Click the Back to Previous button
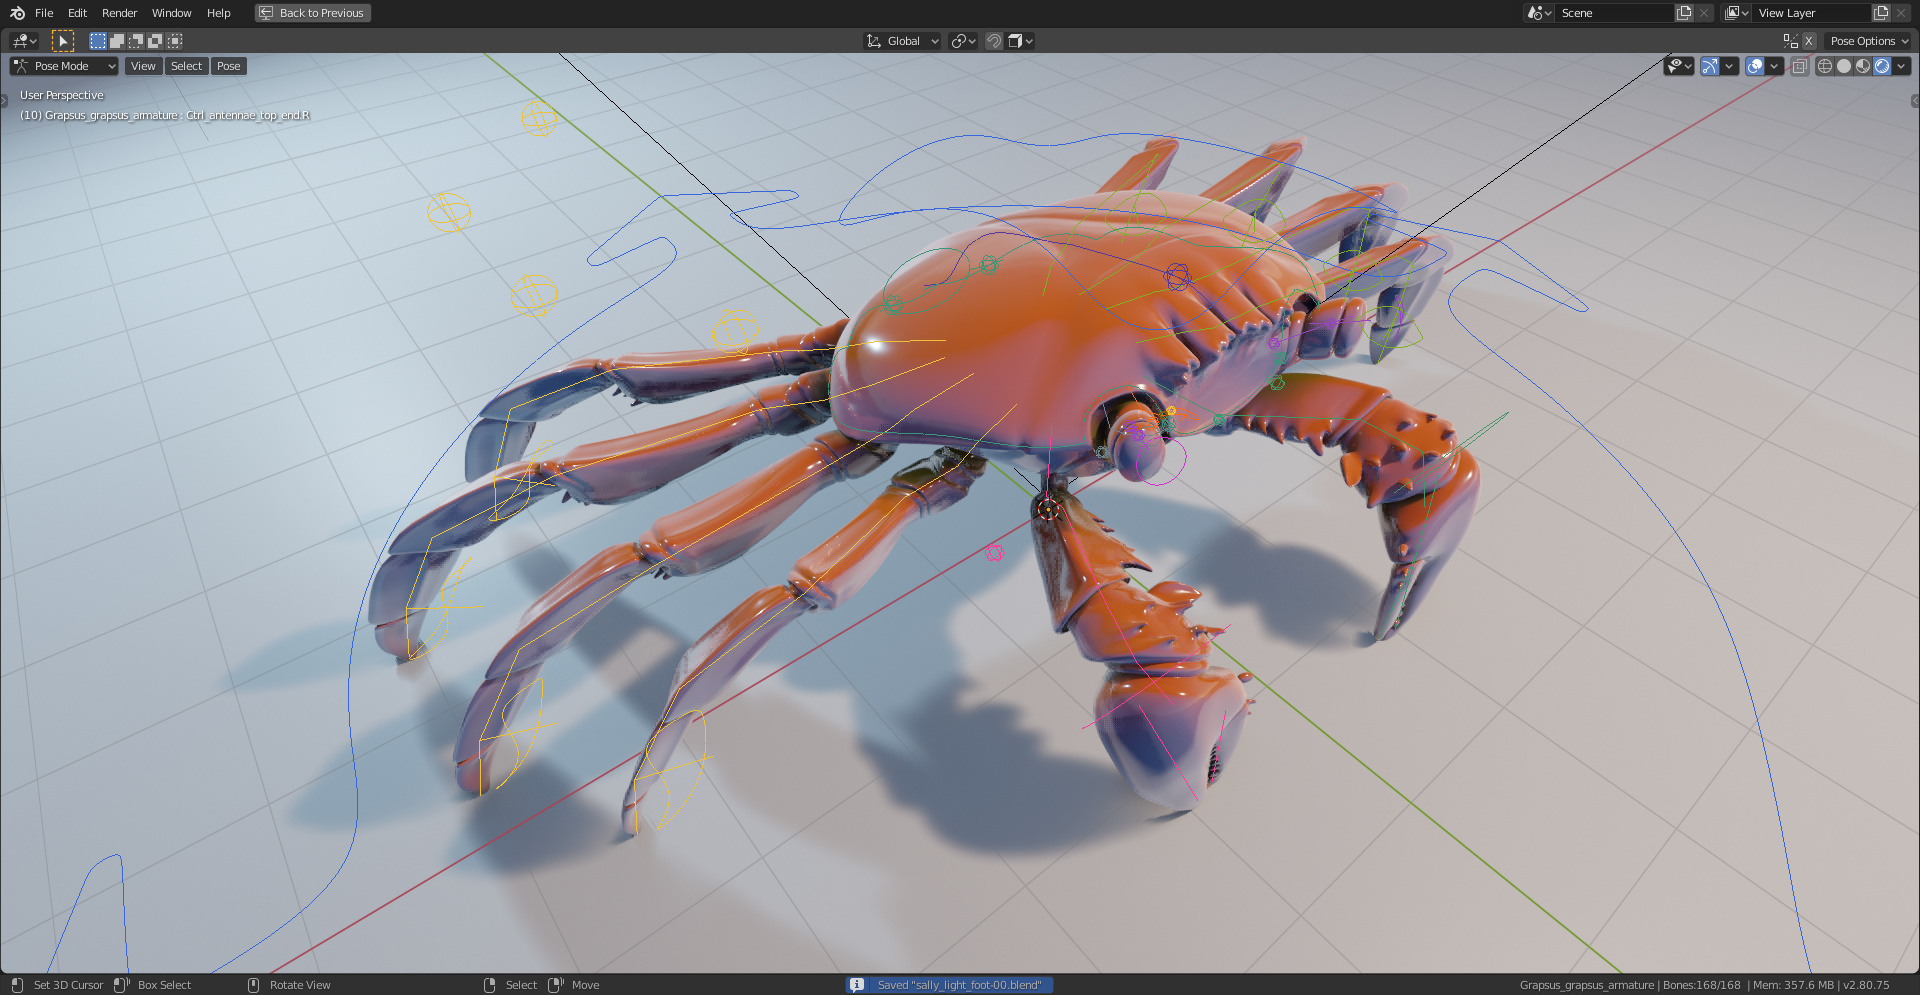The width and height of the screenshot is (1920, 995). click(313, 13)
